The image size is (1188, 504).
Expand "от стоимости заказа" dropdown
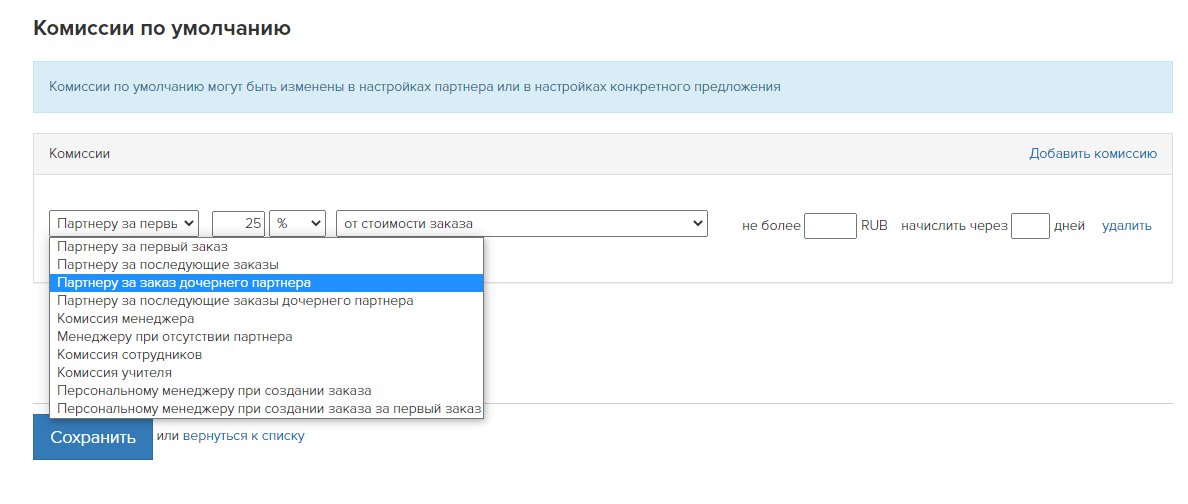pyautogui.click(x=522, y=224)
